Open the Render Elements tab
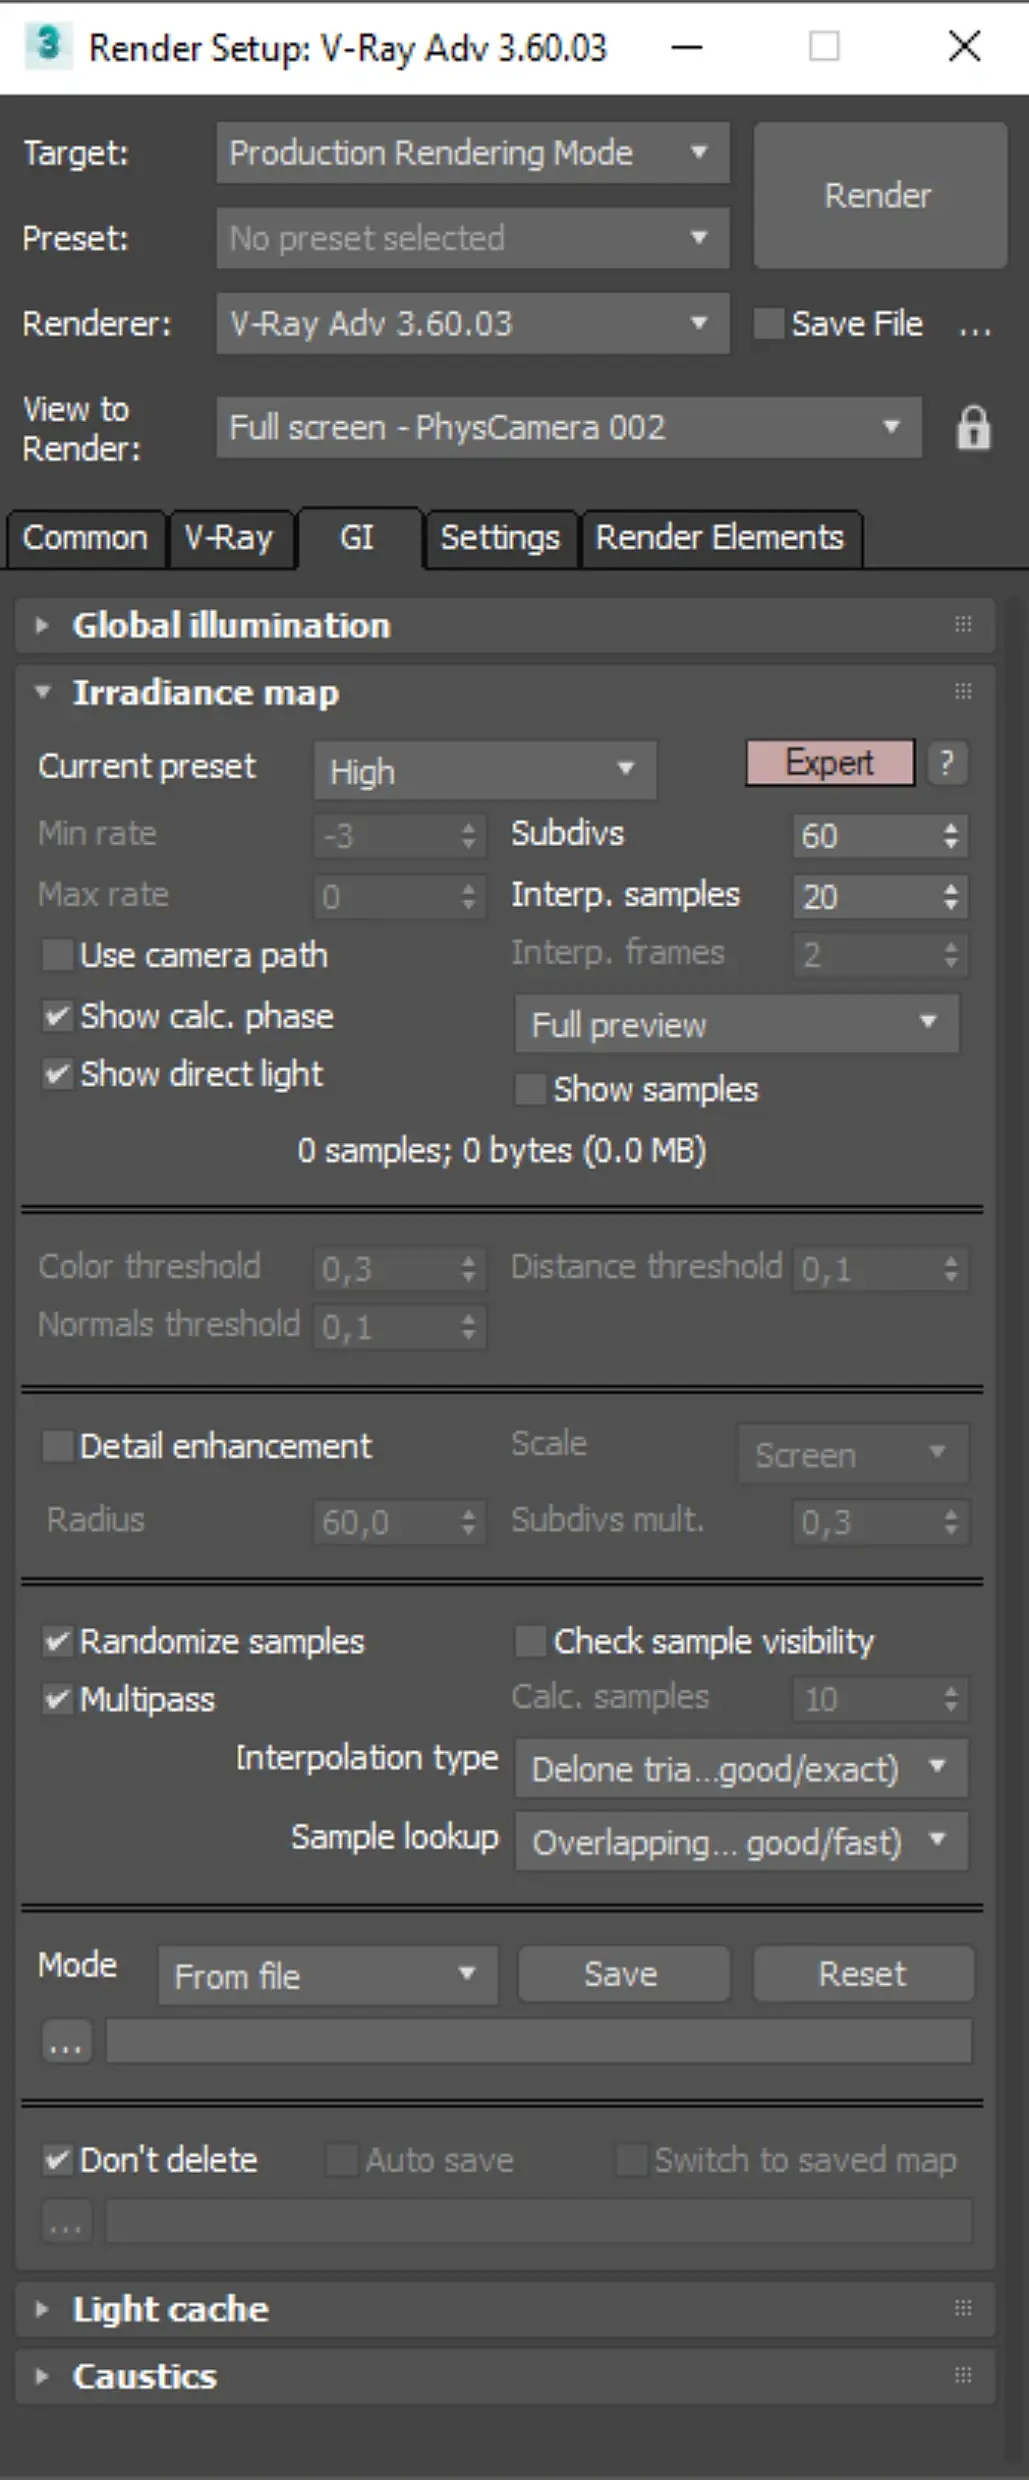The image size is (1029, 2480). point(719,538)
